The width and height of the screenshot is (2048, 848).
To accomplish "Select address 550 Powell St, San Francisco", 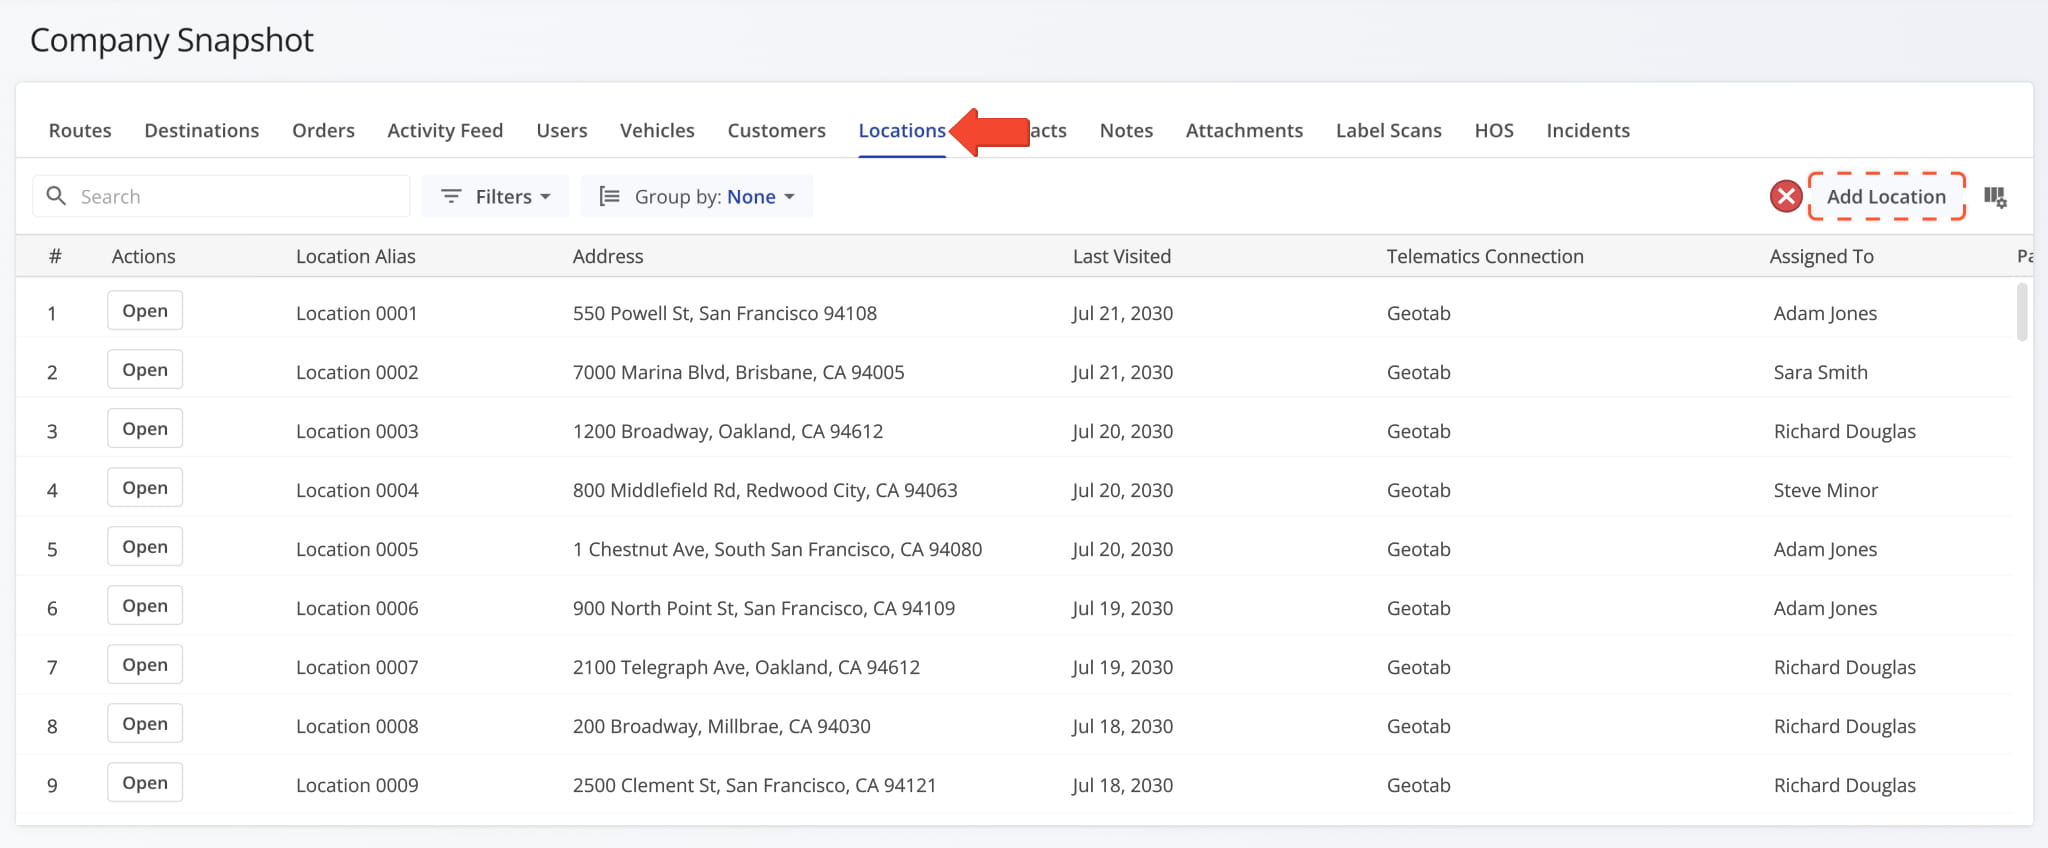I will (x=725, y=313).
